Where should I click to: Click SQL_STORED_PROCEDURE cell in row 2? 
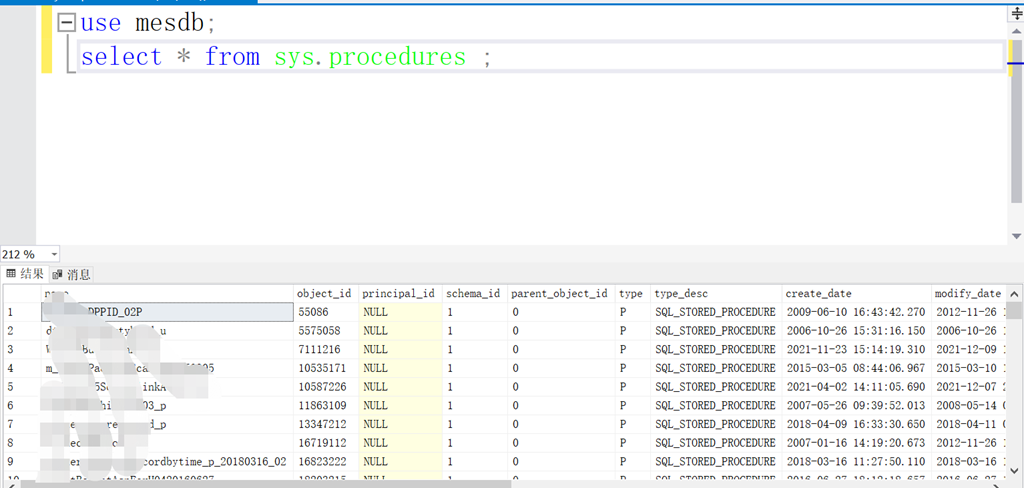[x=716, y=331]
